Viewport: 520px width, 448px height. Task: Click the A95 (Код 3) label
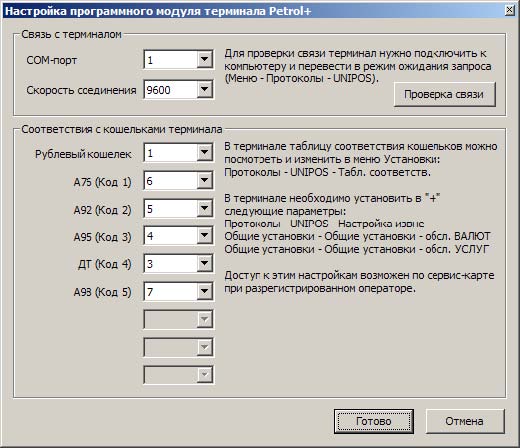(x=102, y=237)
